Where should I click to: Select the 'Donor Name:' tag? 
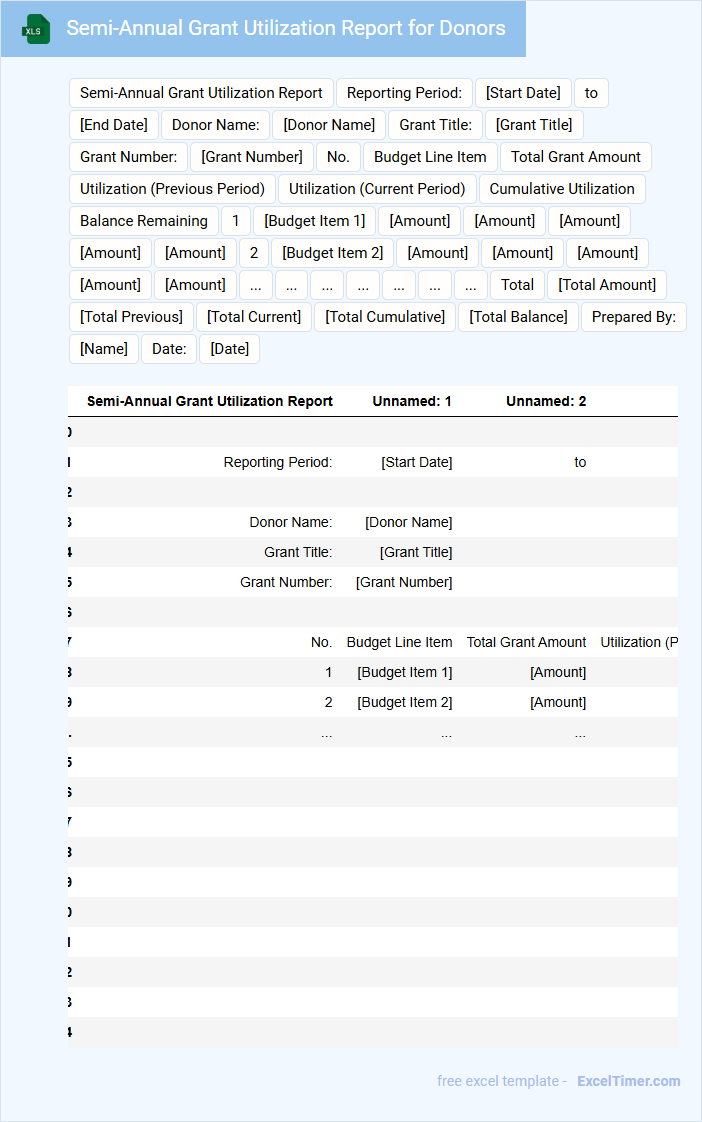point(215,125)
